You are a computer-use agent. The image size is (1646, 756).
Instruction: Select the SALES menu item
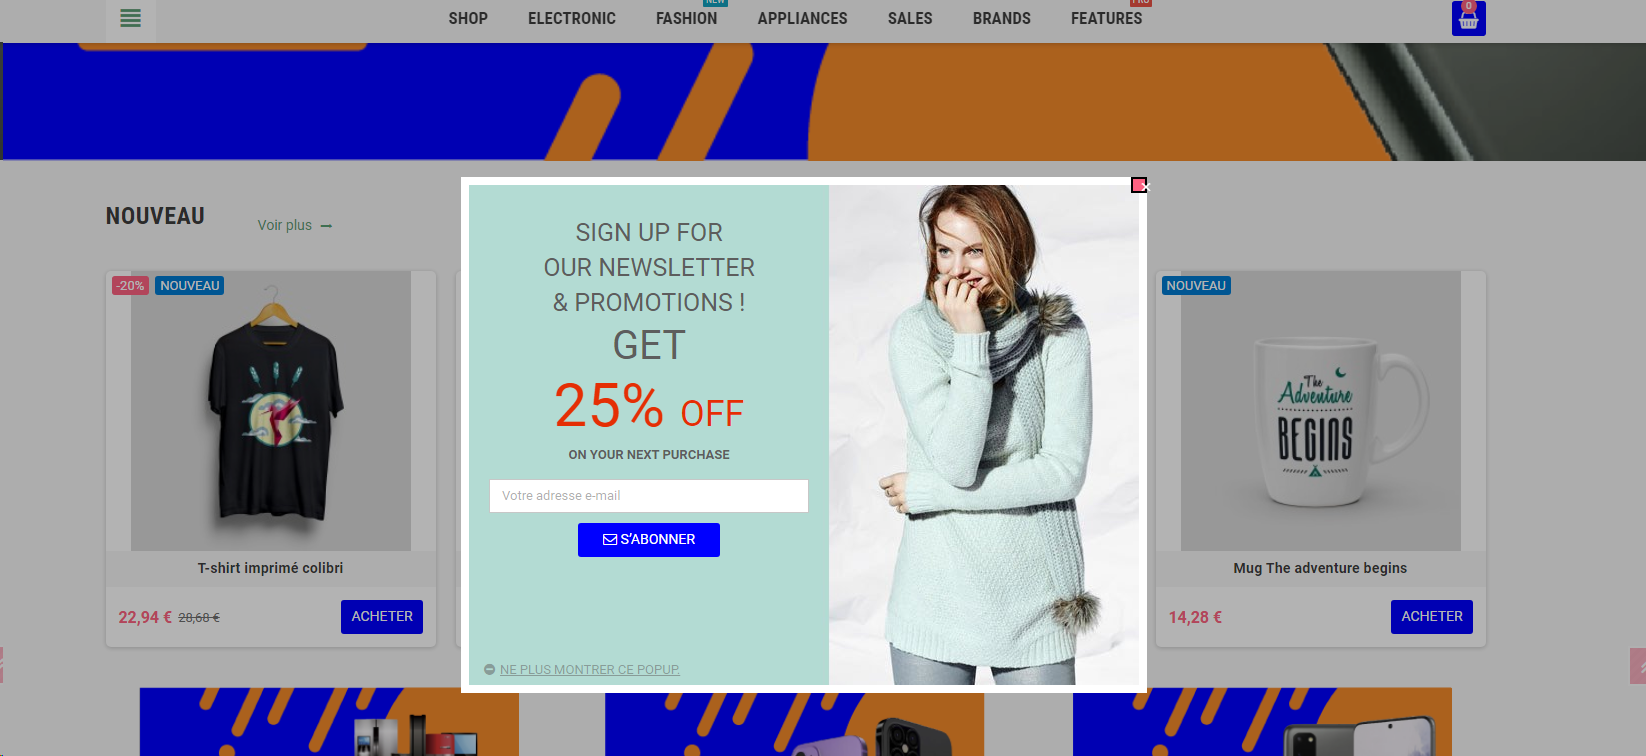point(910,18)
